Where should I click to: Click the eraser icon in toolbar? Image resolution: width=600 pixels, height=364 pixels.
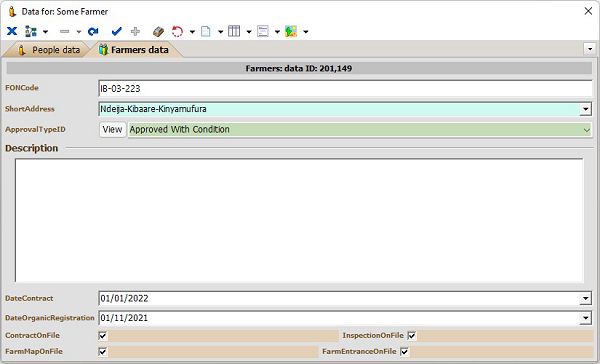point(158,31)
